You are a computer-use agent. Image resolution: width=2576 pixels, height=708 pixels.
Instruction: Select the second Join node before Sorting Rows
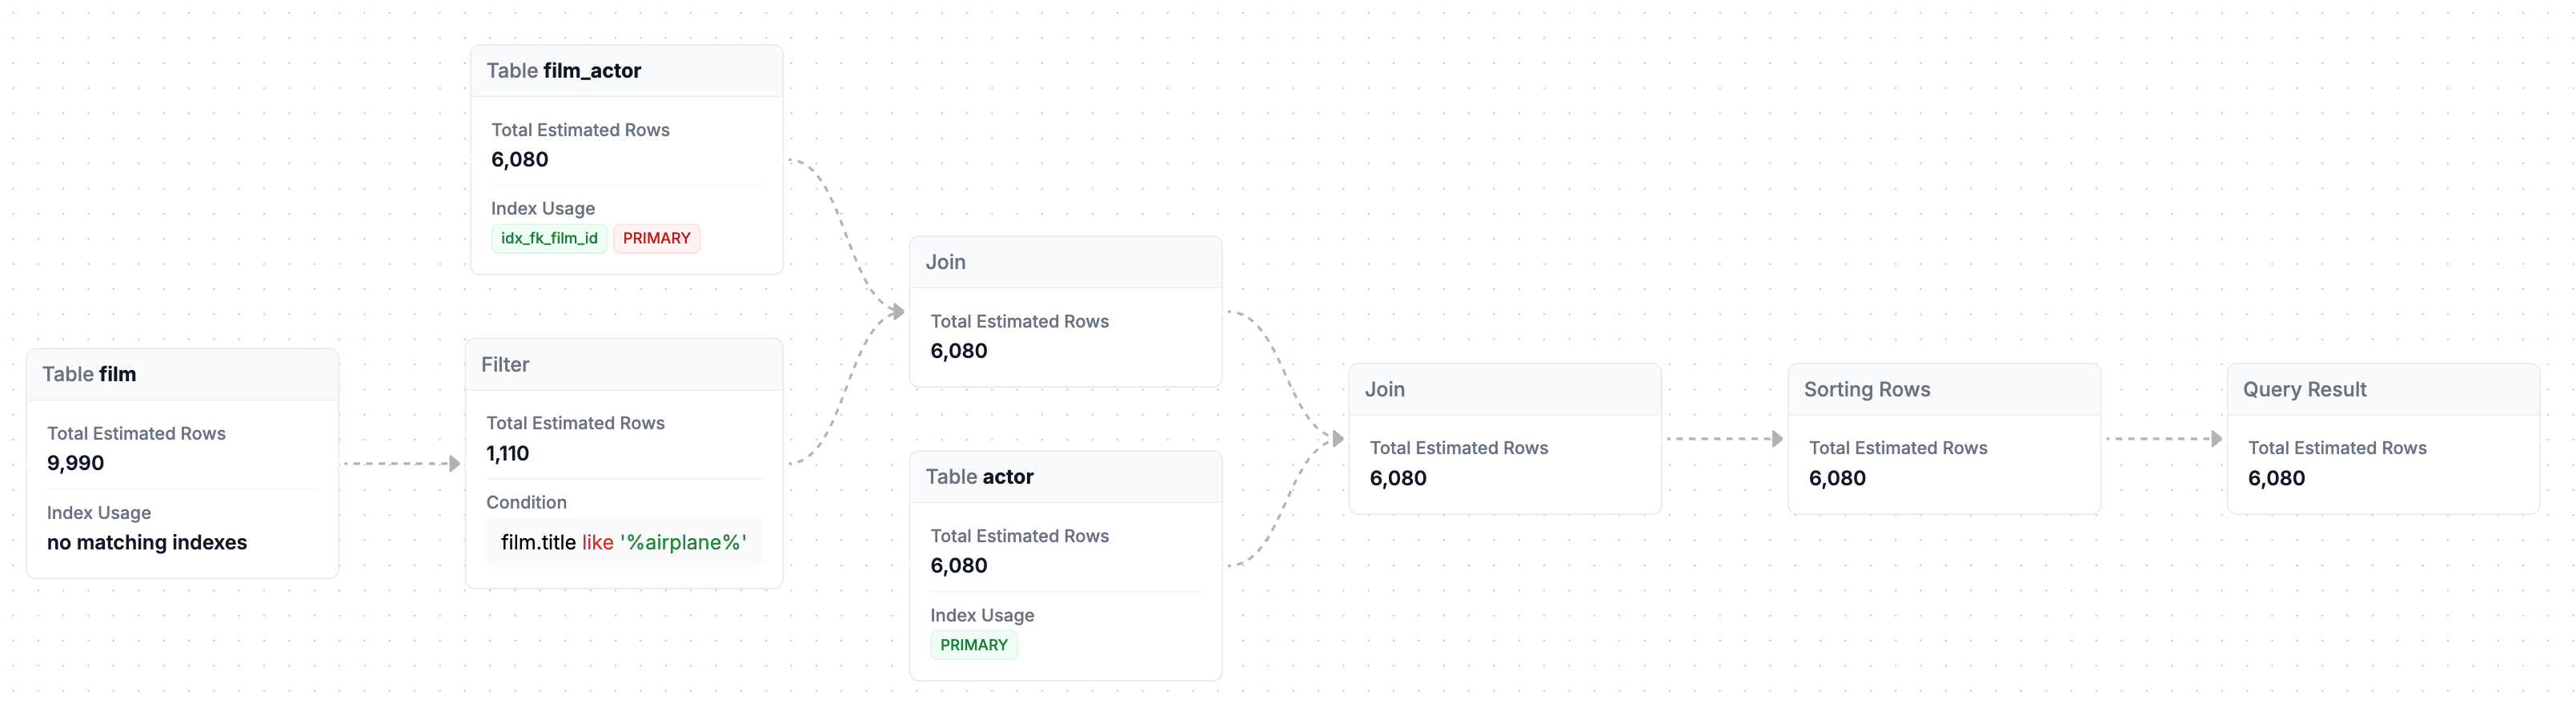(1504, 438)
